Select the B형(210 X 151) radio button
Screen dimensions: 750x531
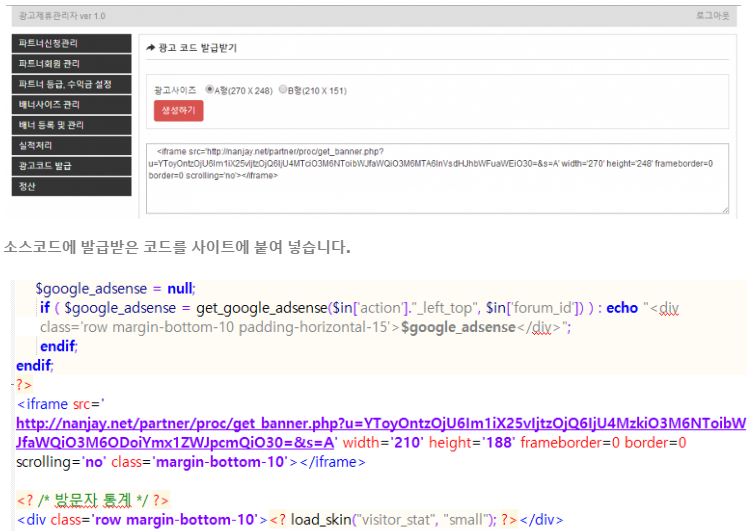[x=283, y=89]
